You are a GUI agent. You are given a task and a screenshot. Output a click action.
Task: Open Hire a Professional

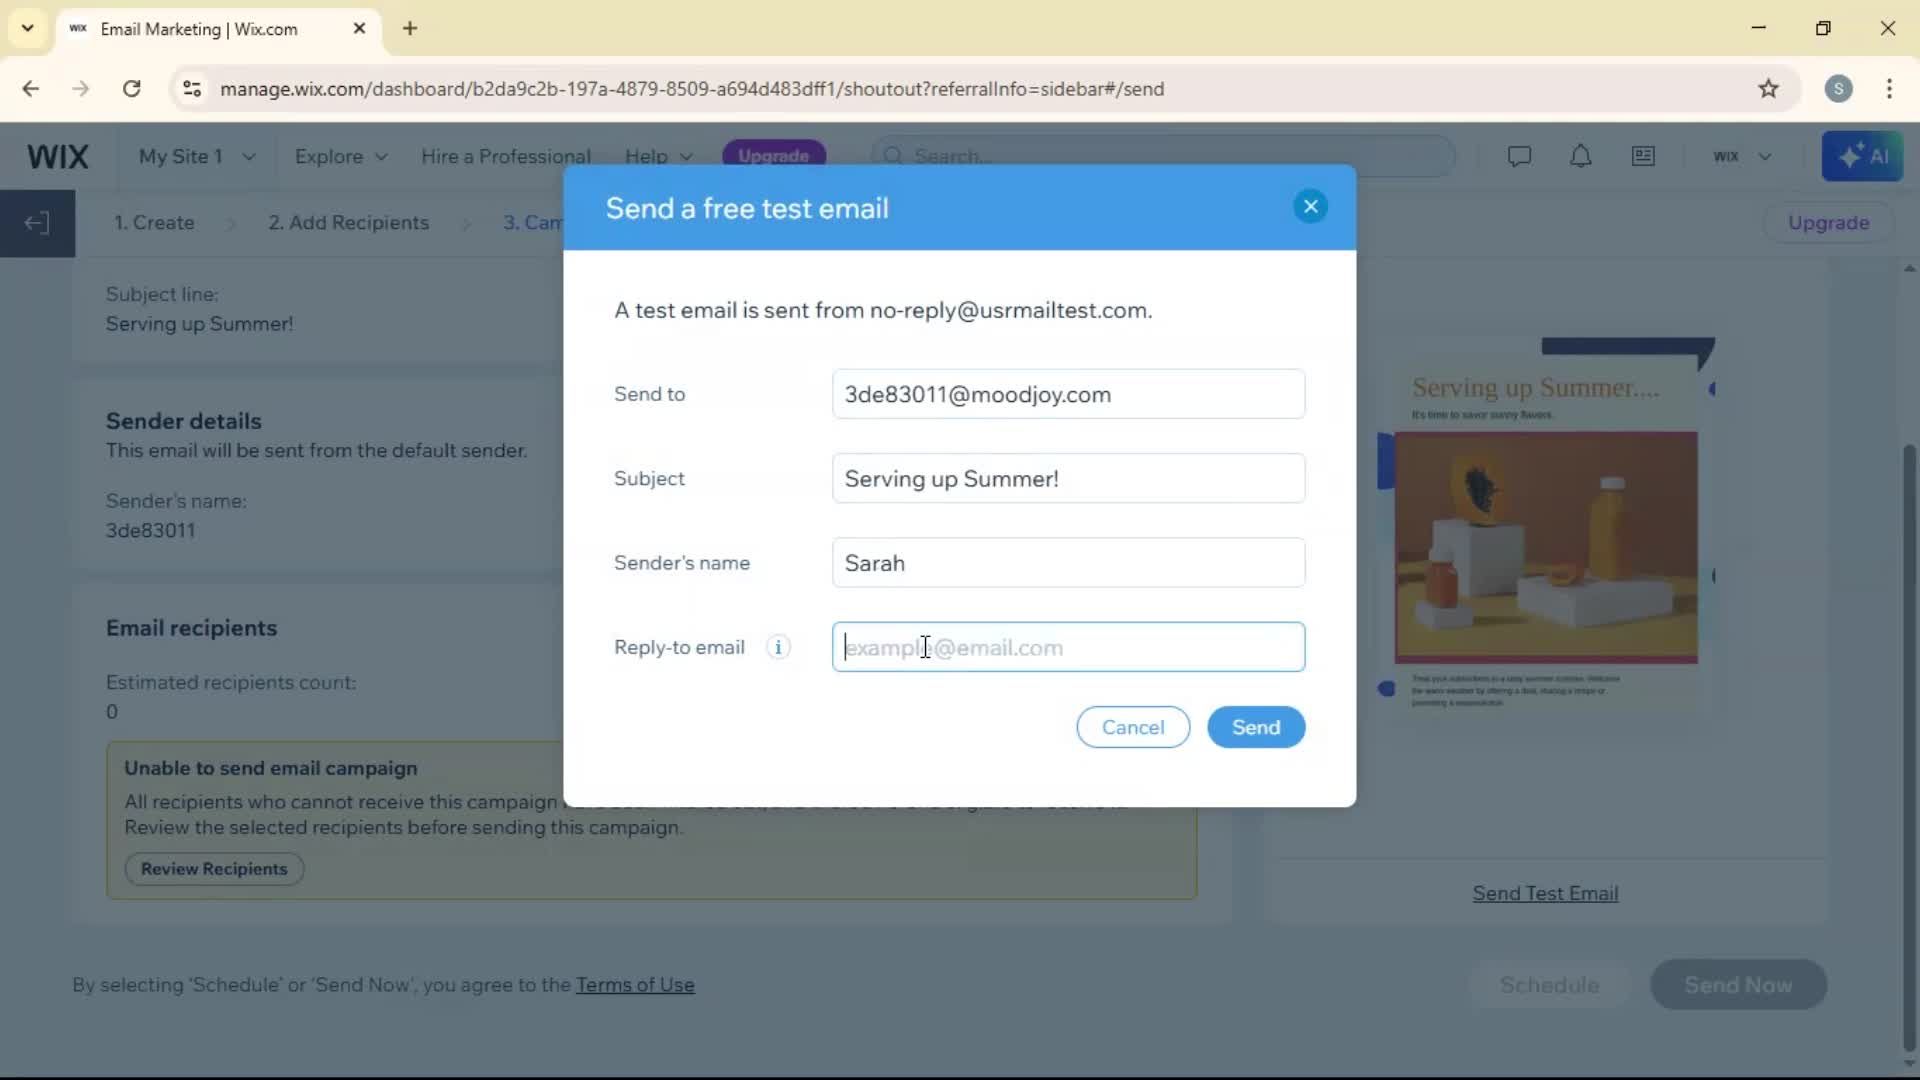click(506, 157)
